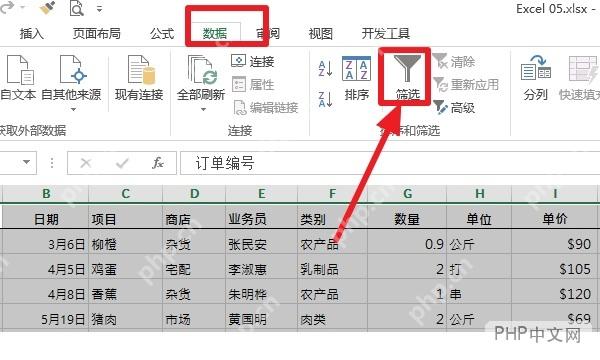Screen dimensions: 600x360
Task: Open the 页面布局 tab
Action: [x=96, y=34]
